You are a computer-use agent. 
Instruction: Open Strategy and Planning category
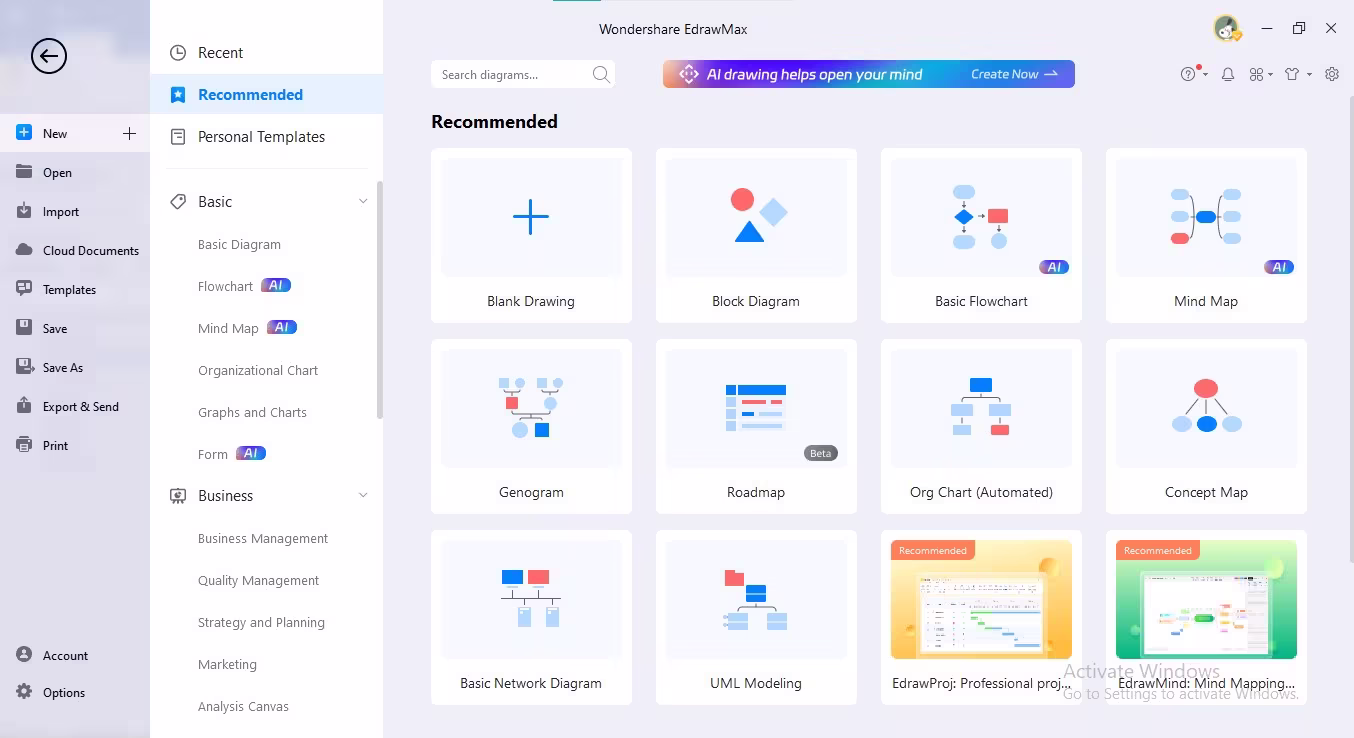[261, 622]
